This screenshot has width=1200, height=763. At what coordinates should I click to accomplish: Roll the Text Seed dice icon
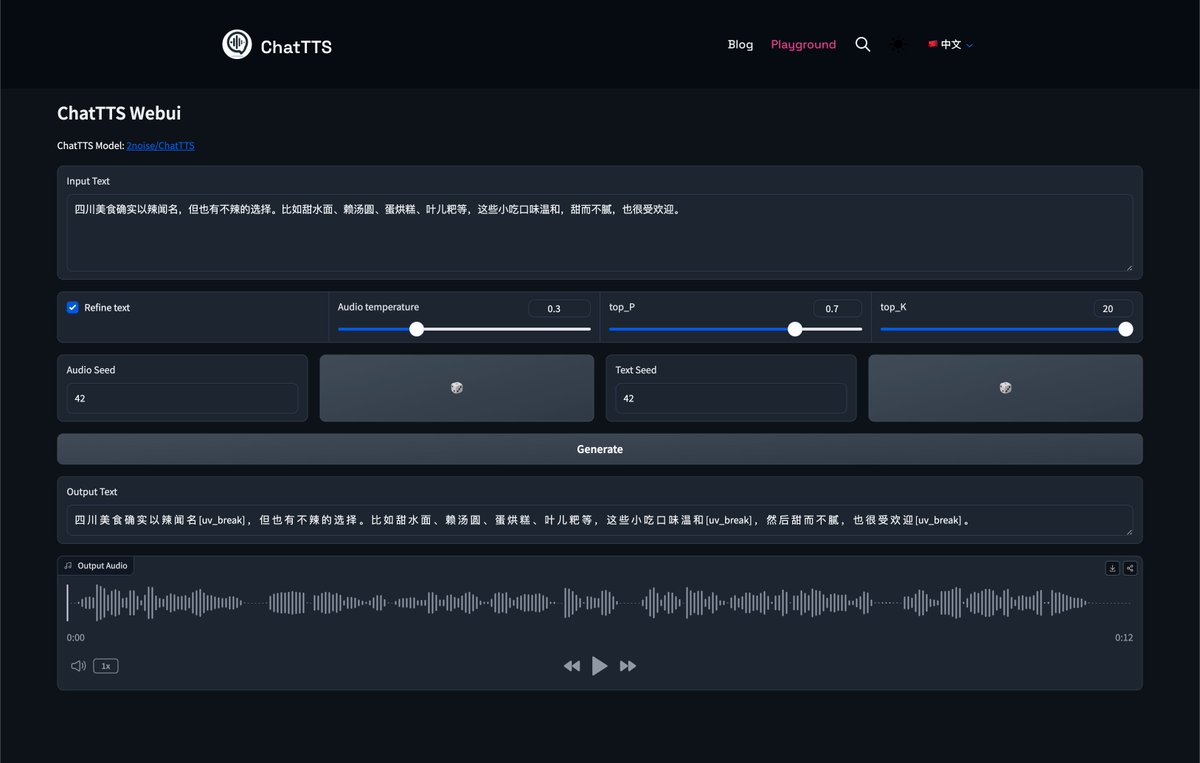point(1004,387)
